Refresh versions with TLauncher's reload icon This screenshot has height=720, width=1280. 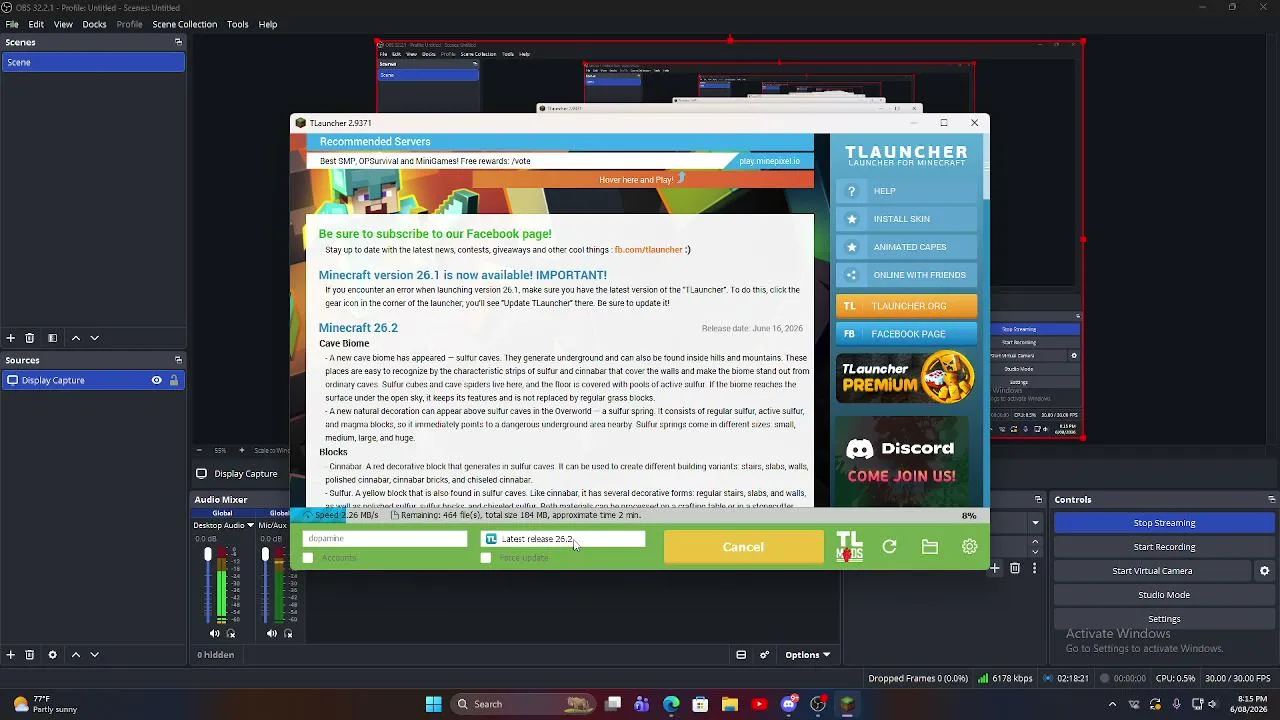click(889, 547)
